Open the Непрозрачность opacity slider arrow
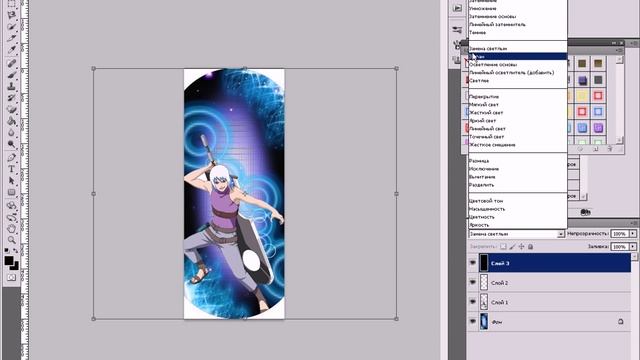 point(633,233)
